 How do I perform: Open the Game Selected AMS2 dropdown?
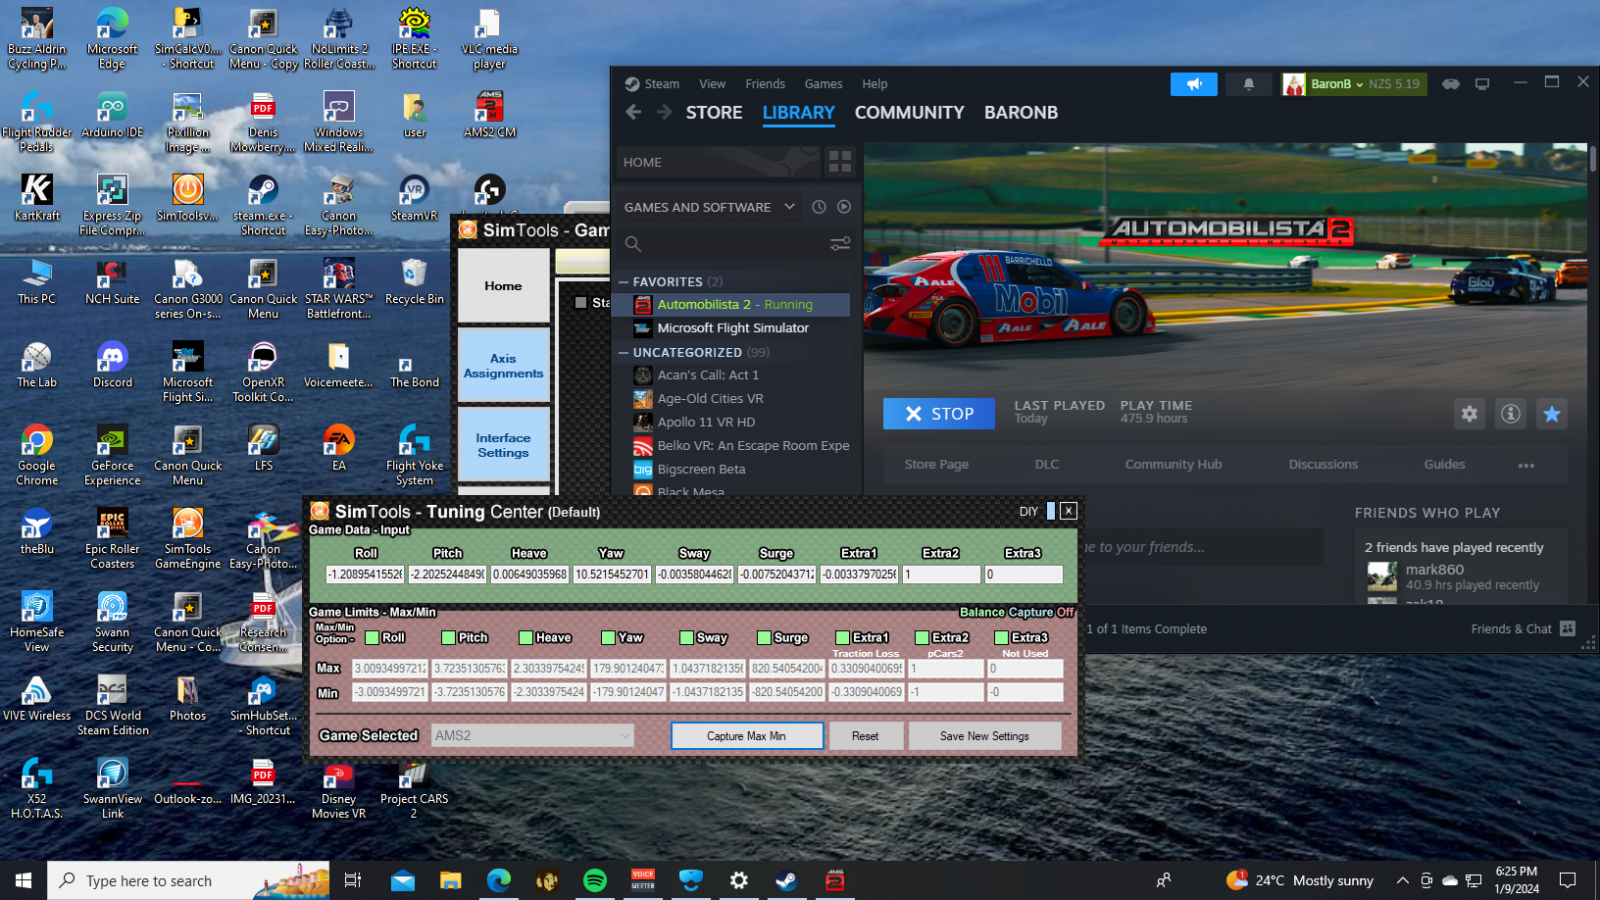[533, 735]
